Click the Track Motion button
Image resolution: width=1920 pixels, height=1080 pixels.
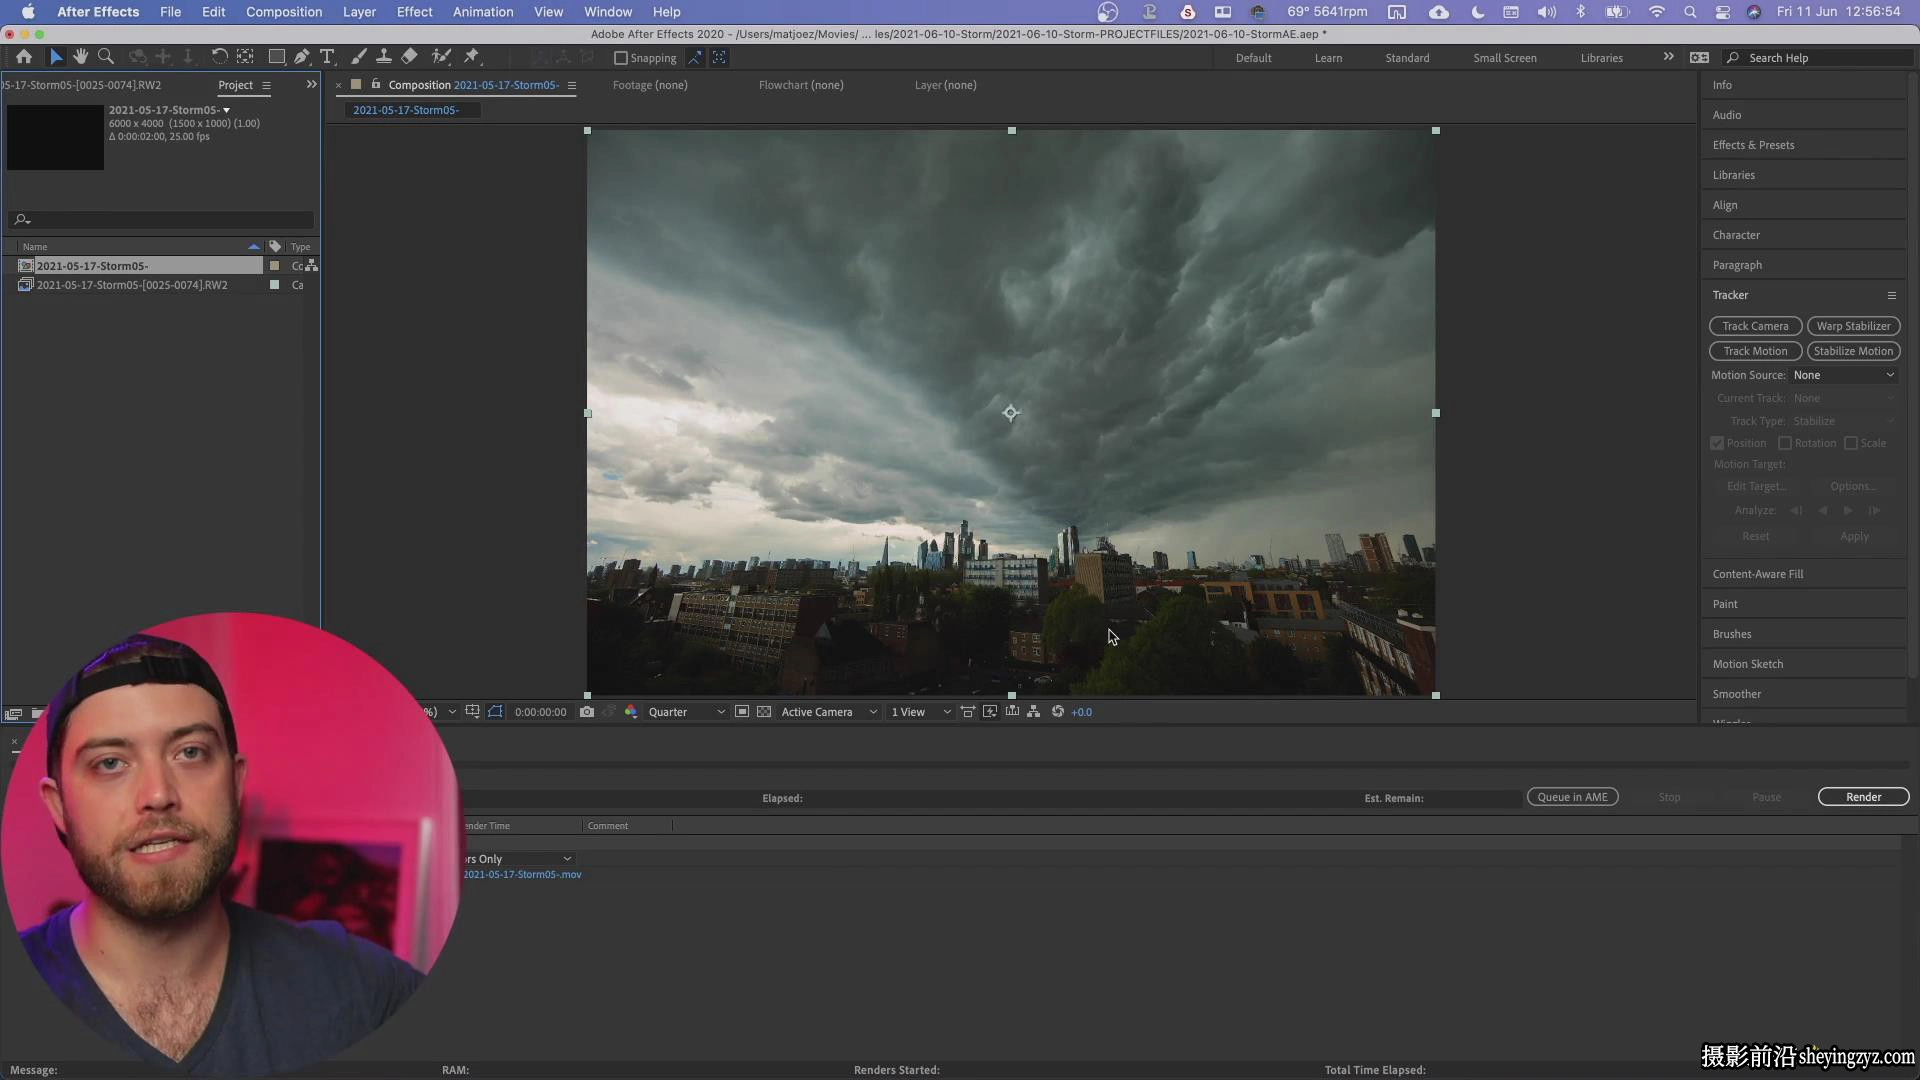[x=1755, y=351]
